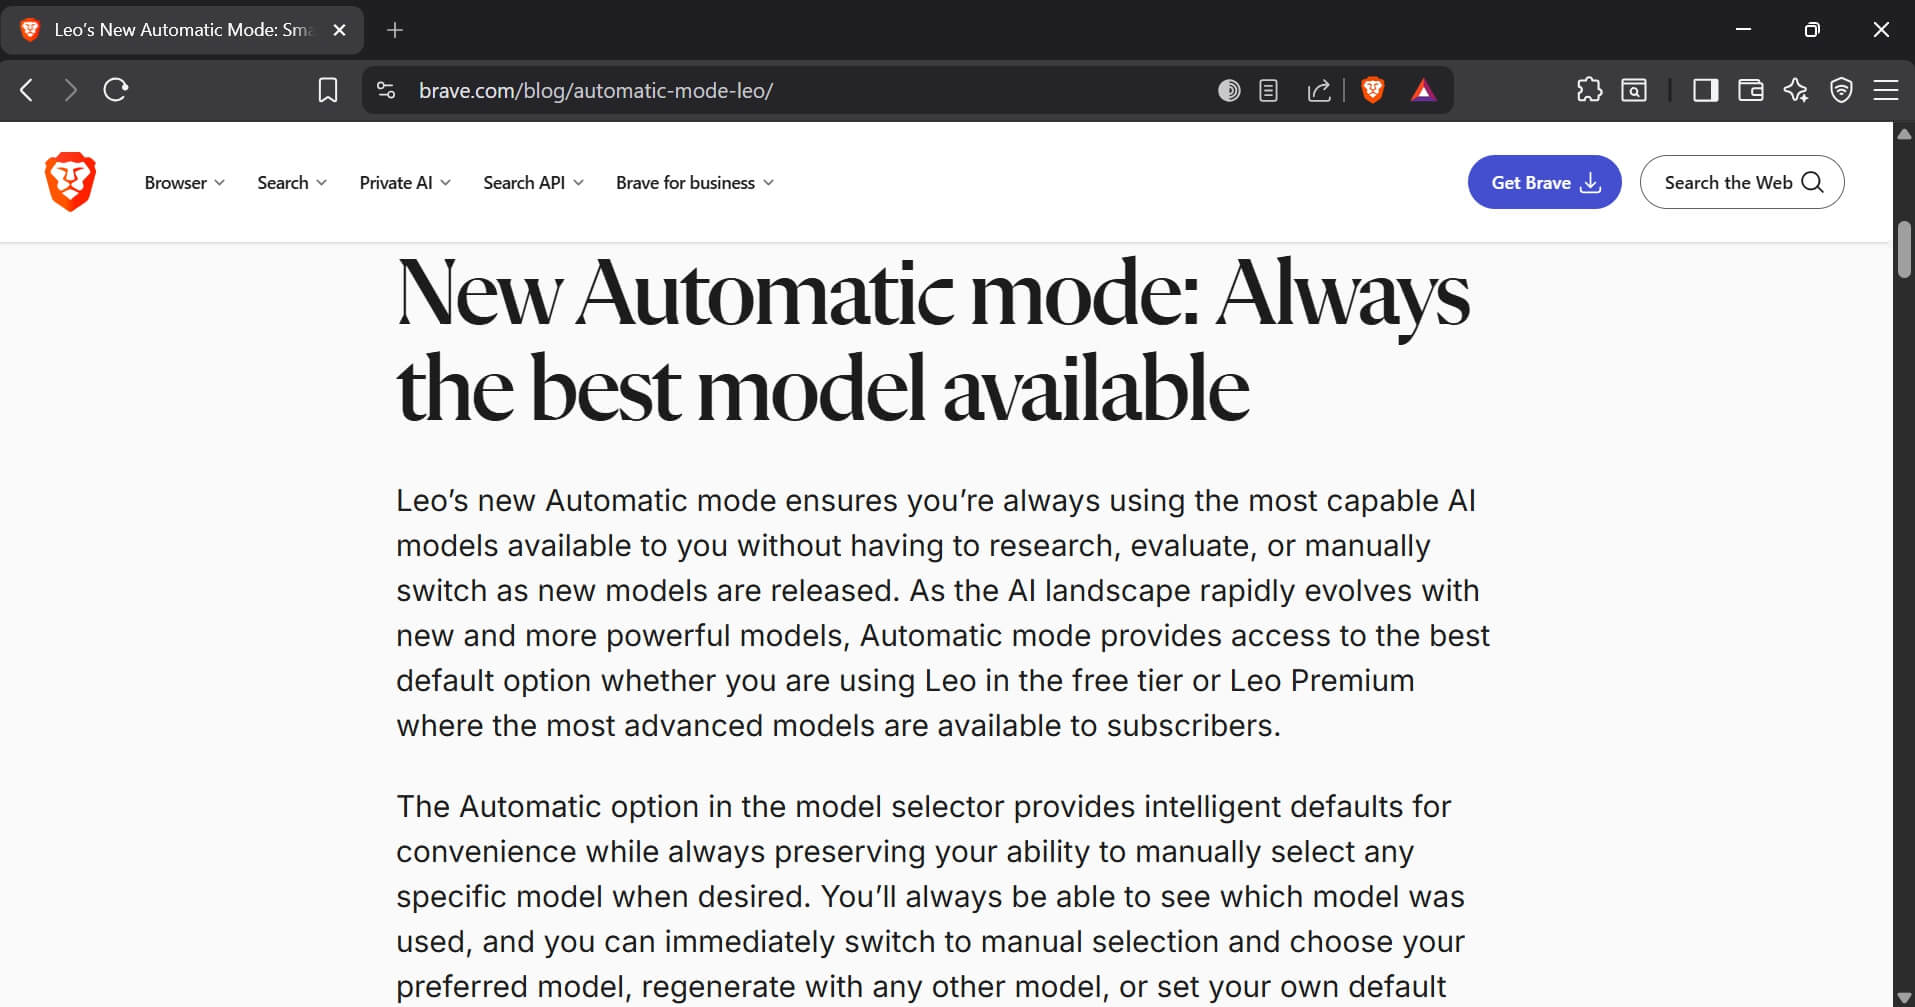Open site permissions toggle in address bar
The width and height of the screenshot is (1915, 1007).
pos(385,90)
